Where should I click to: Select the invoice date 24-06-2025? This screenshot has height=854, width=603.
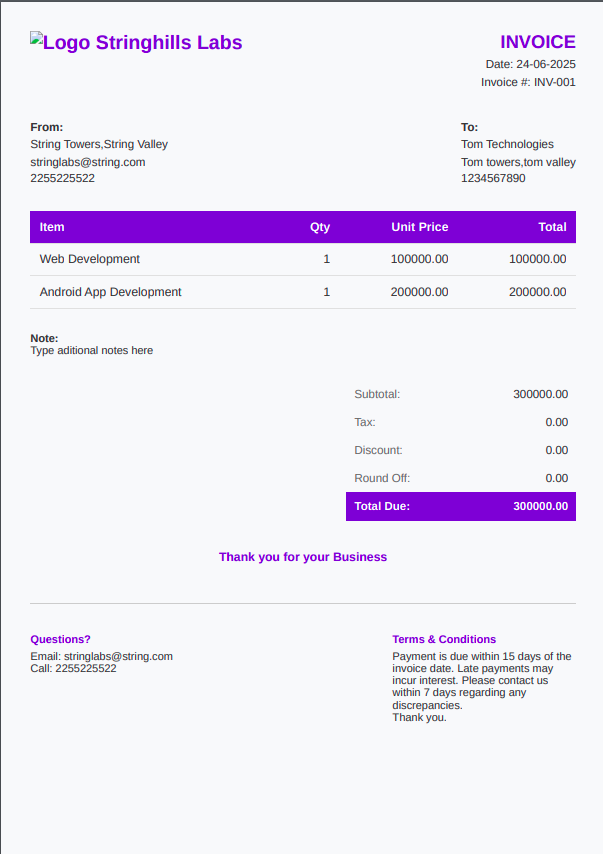tap(546, 64)
